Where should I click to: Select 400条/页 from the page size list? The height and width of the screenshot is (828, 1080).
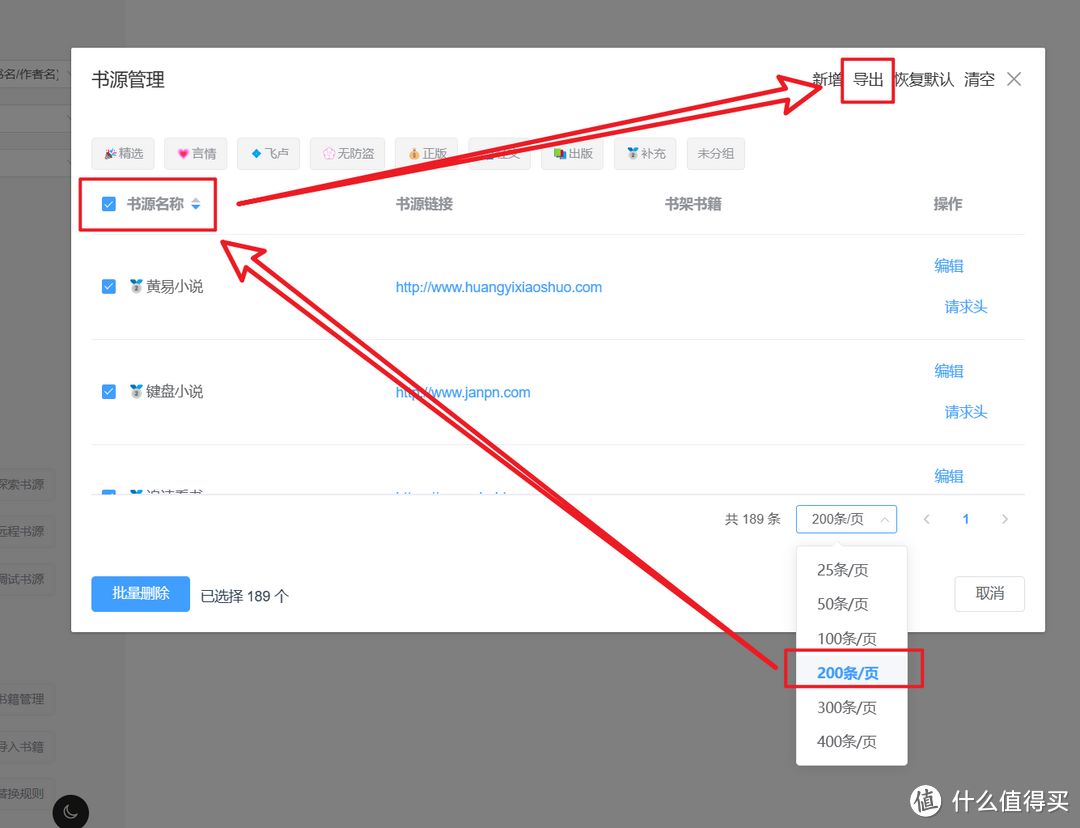pos(851,742)
